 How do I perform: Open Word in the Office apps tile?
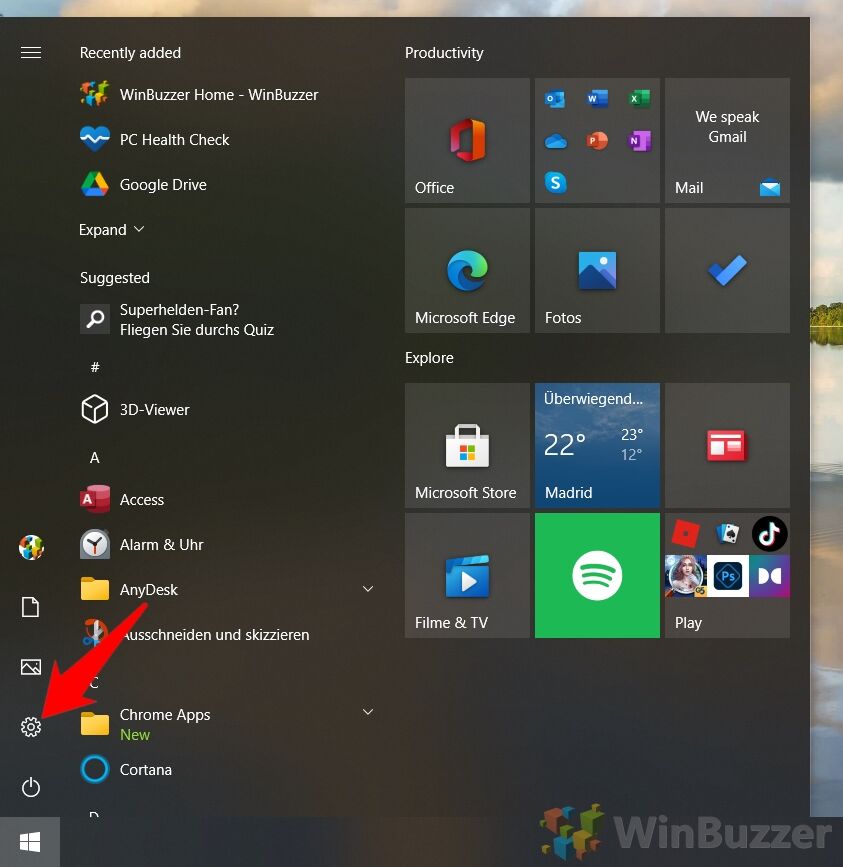[x=597, y=99]
